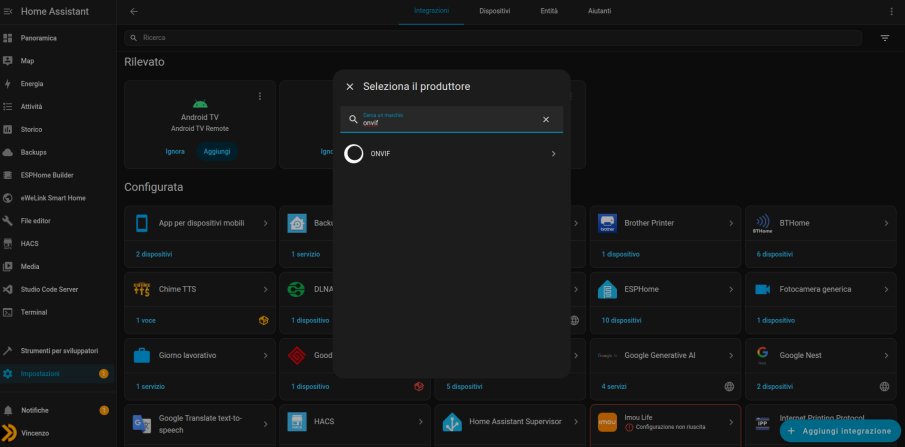Open Impostazioni gear icon

(x=8, y=374)
